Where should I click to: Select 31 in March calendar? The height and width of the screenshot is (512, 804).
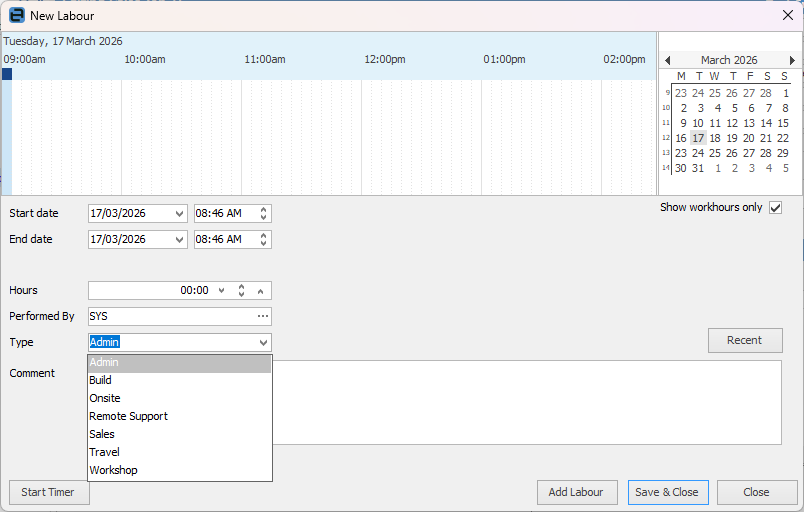698,169
